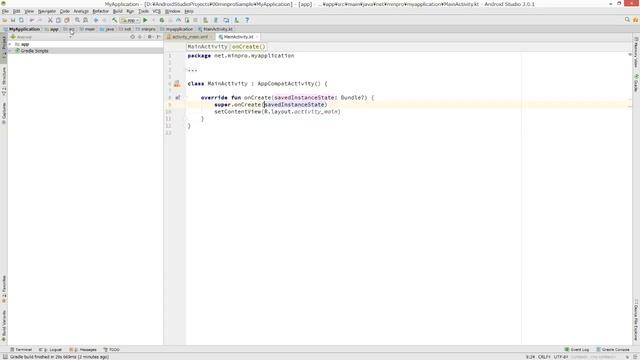Open the Run menu
The image size is (640, 360).
pos(130,11)
